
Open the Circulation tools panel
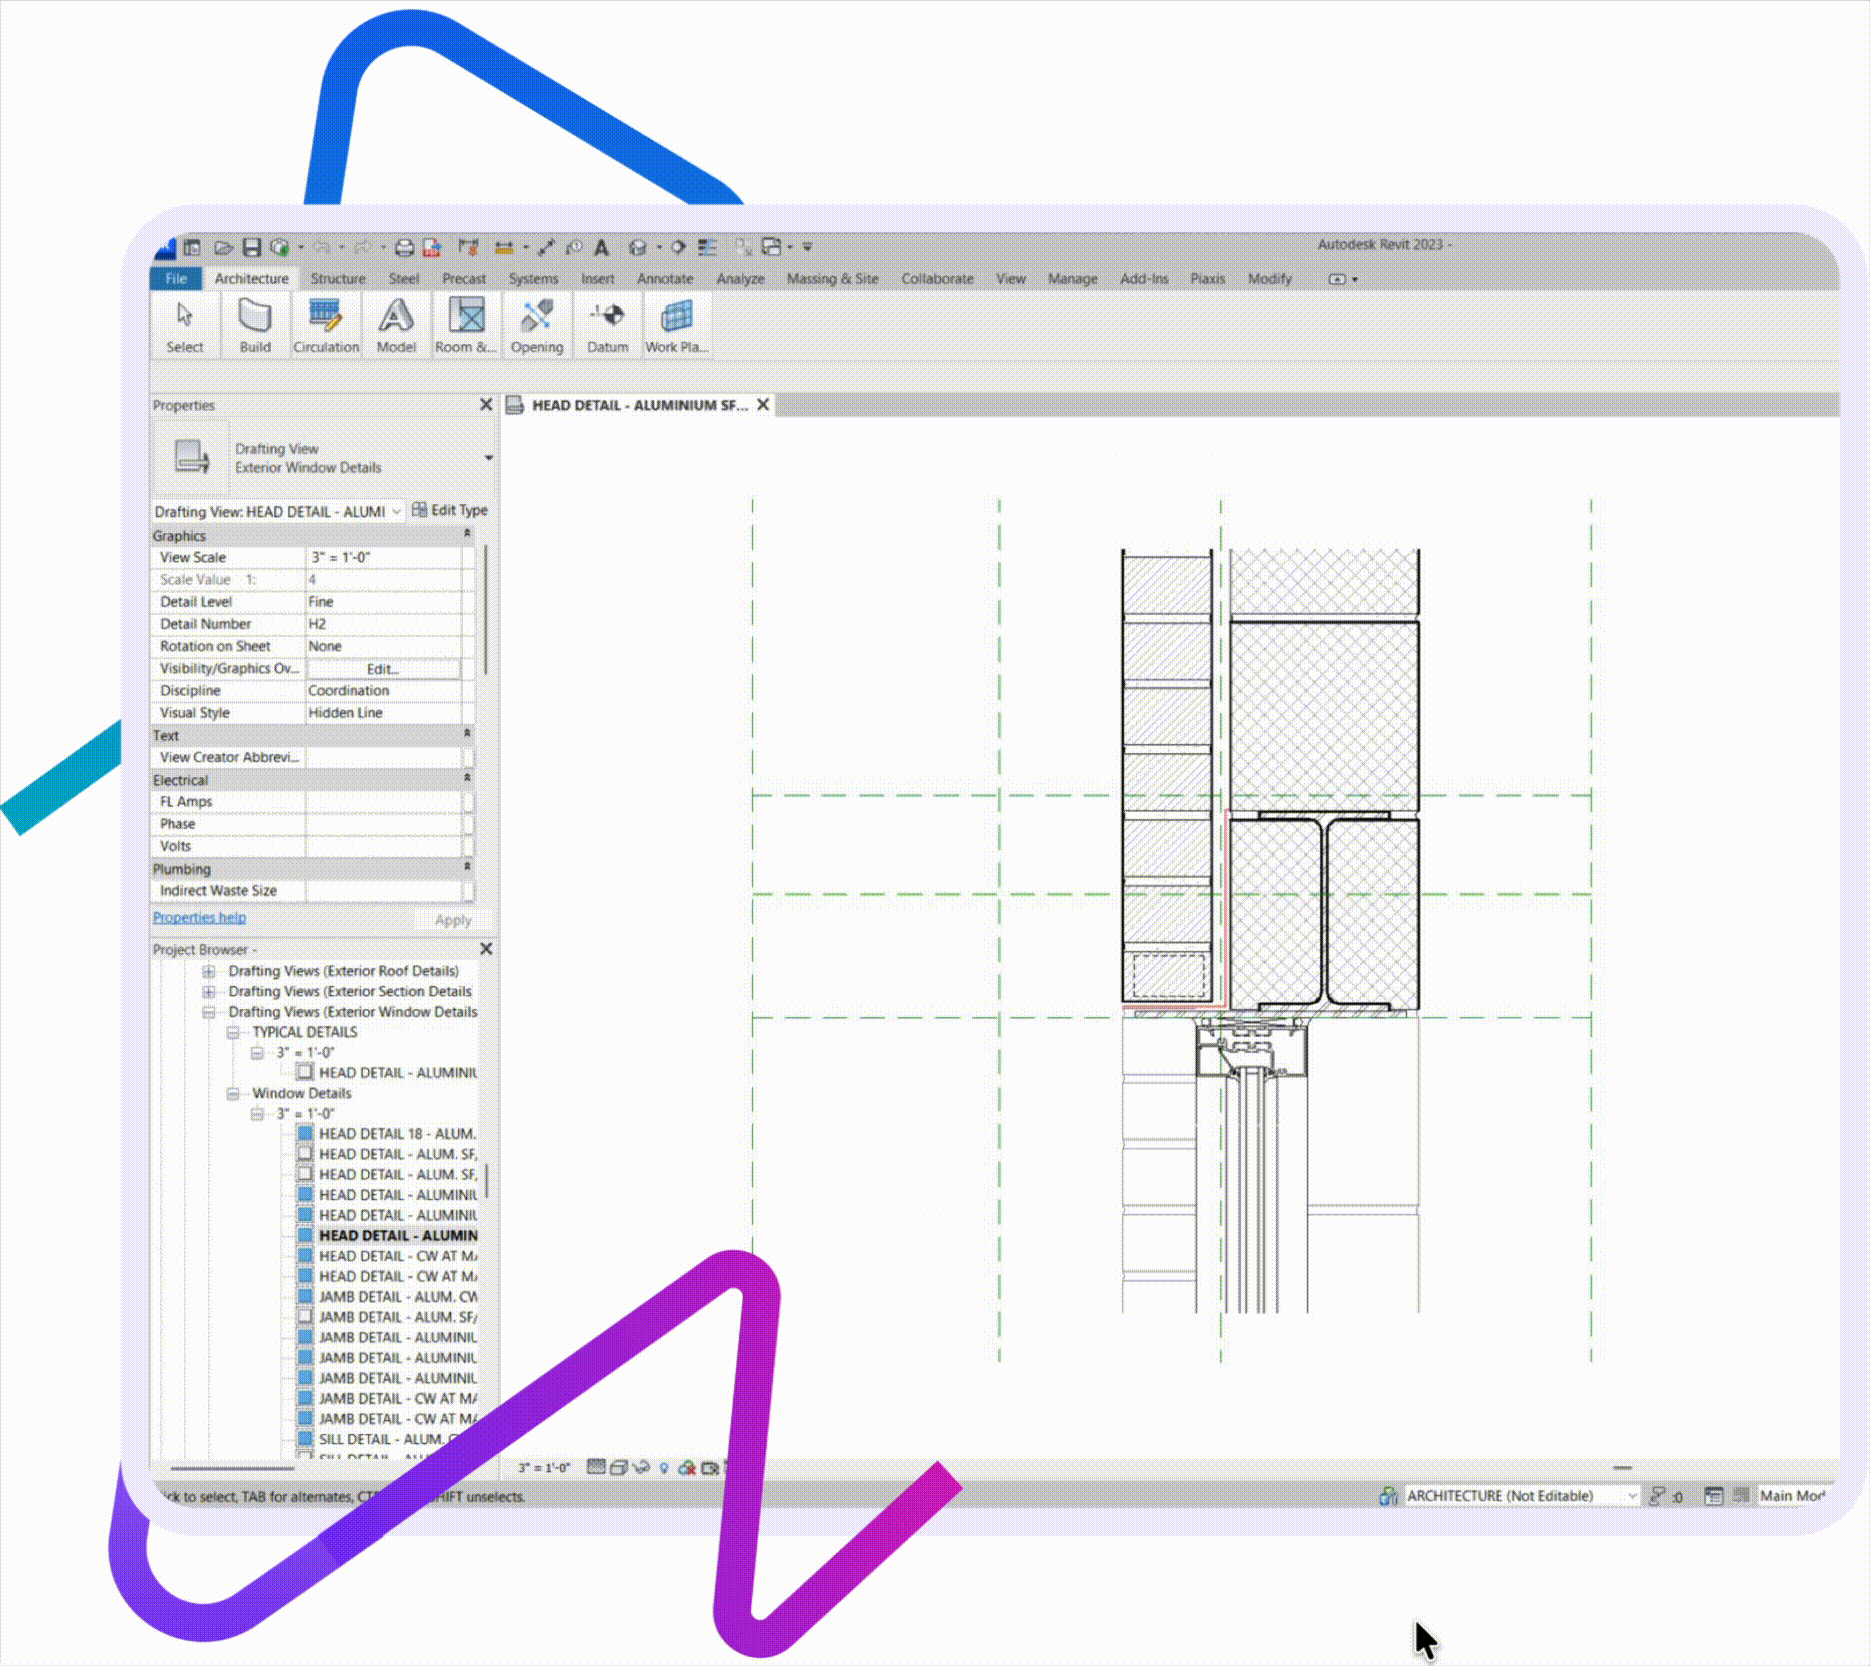tap(326, 325)
